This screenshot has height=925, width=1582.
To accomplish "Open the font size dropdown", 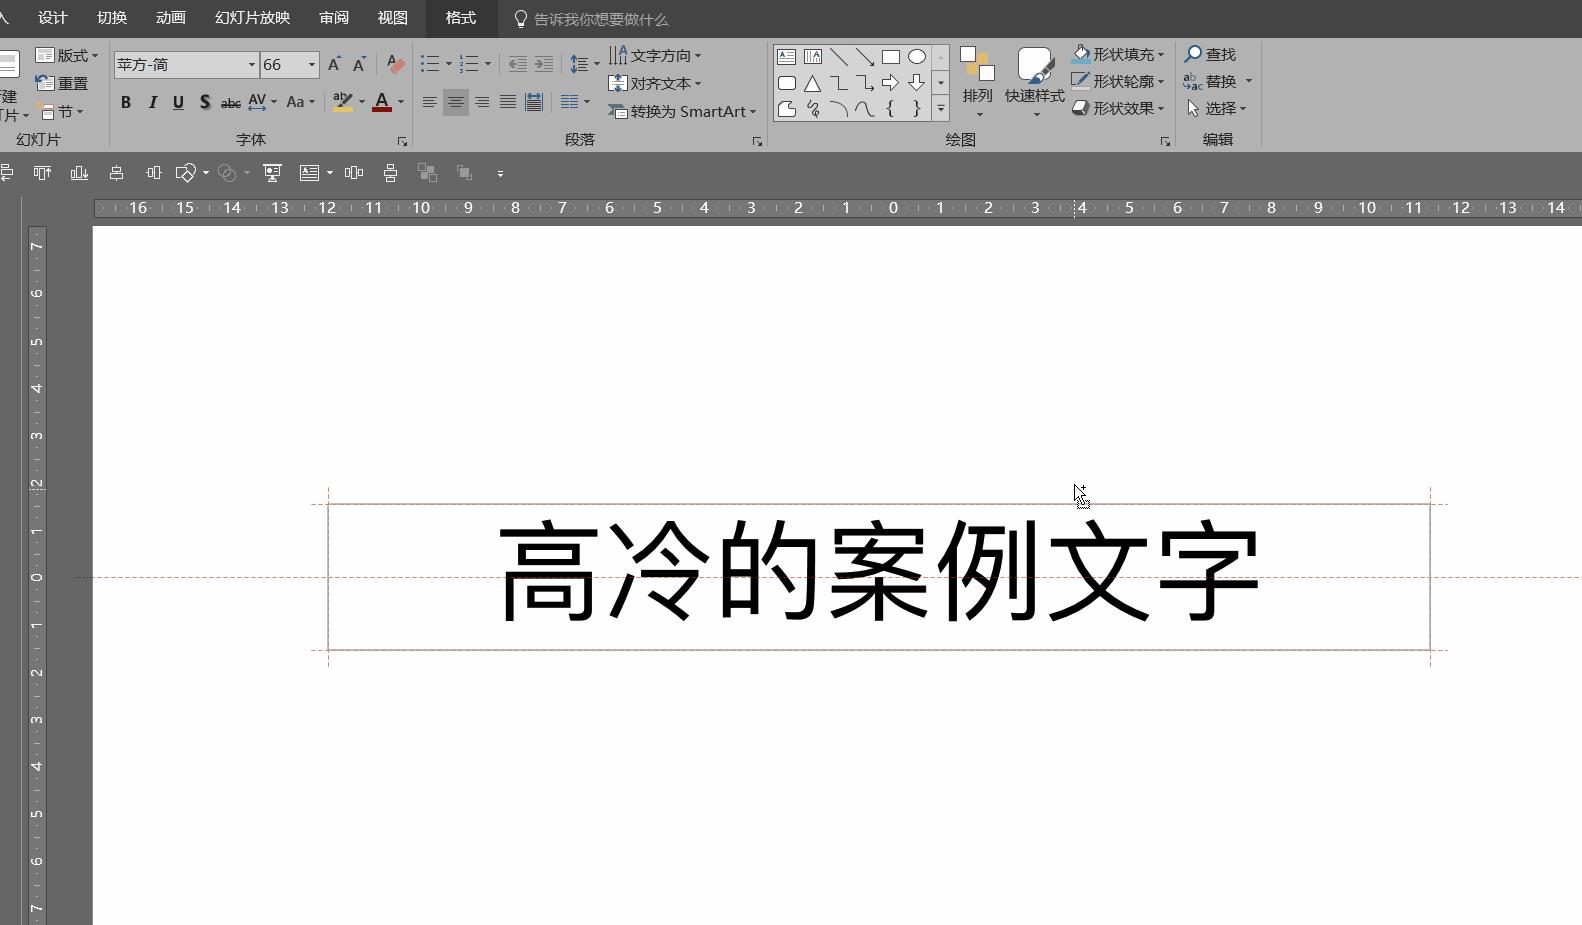I will tap(312, 64).
